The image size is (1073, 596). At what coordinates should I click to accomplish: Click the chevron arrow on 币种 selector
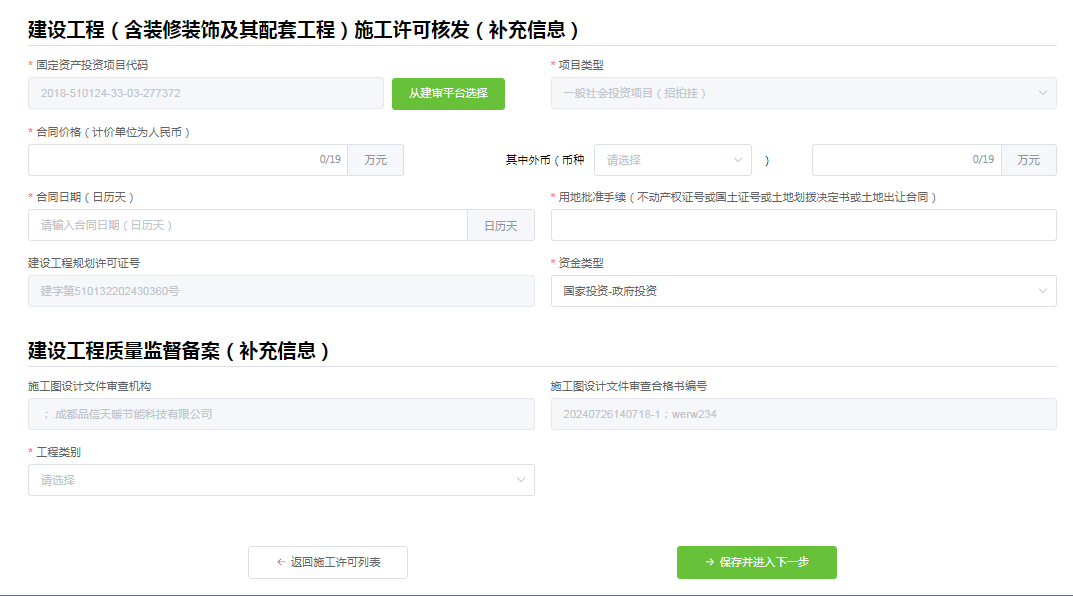(x=737, y=159)
